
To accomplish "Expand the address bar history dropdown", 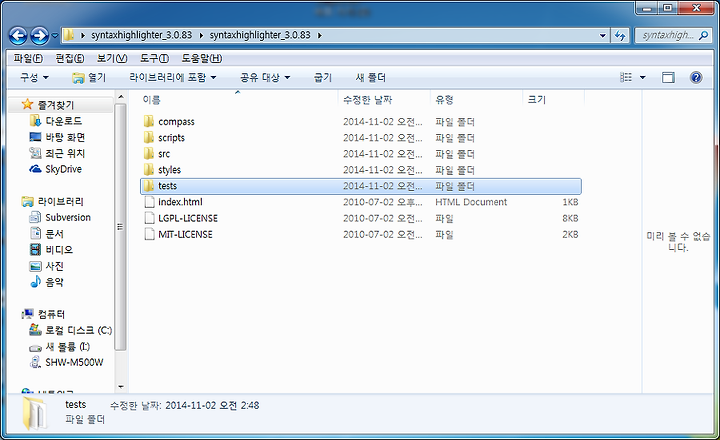I will pos(603,35).
